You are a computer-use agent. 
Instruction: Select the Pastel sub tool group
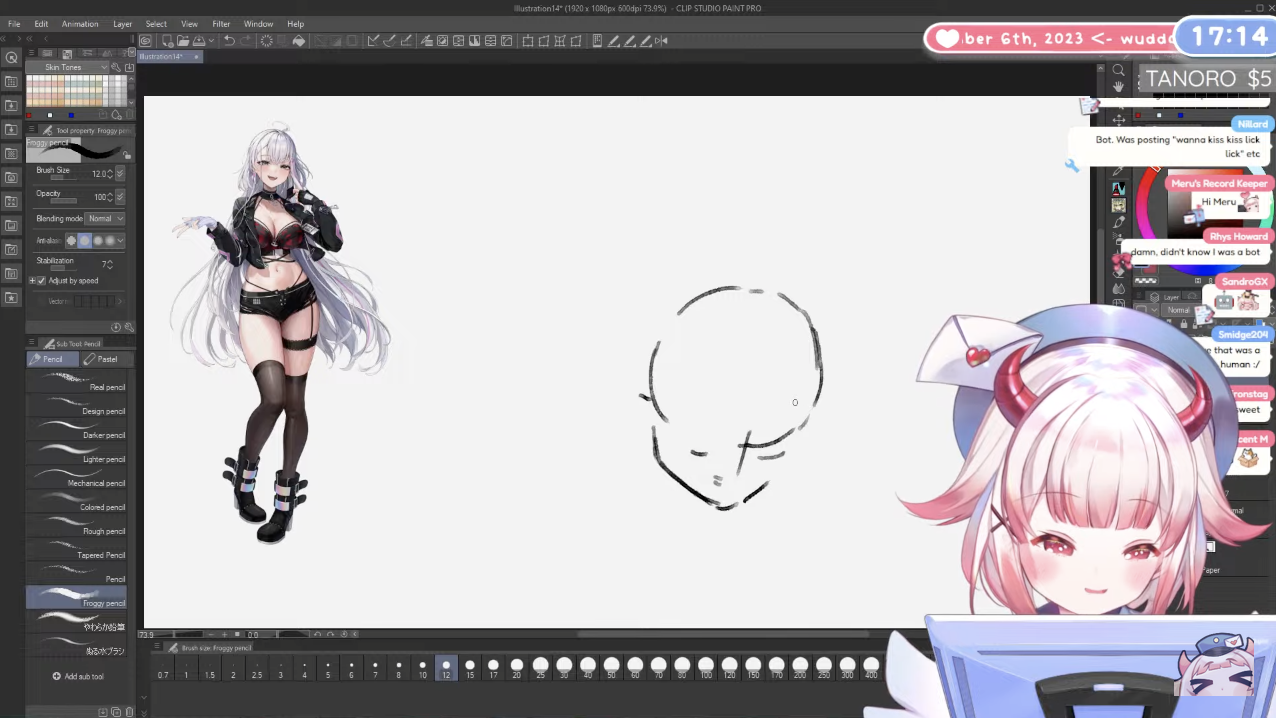(106, 359)
